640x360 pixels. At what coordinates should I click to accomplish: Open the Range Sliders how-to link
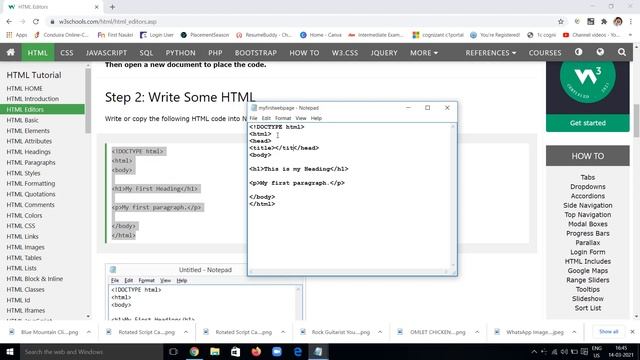[x=588, y=280]
